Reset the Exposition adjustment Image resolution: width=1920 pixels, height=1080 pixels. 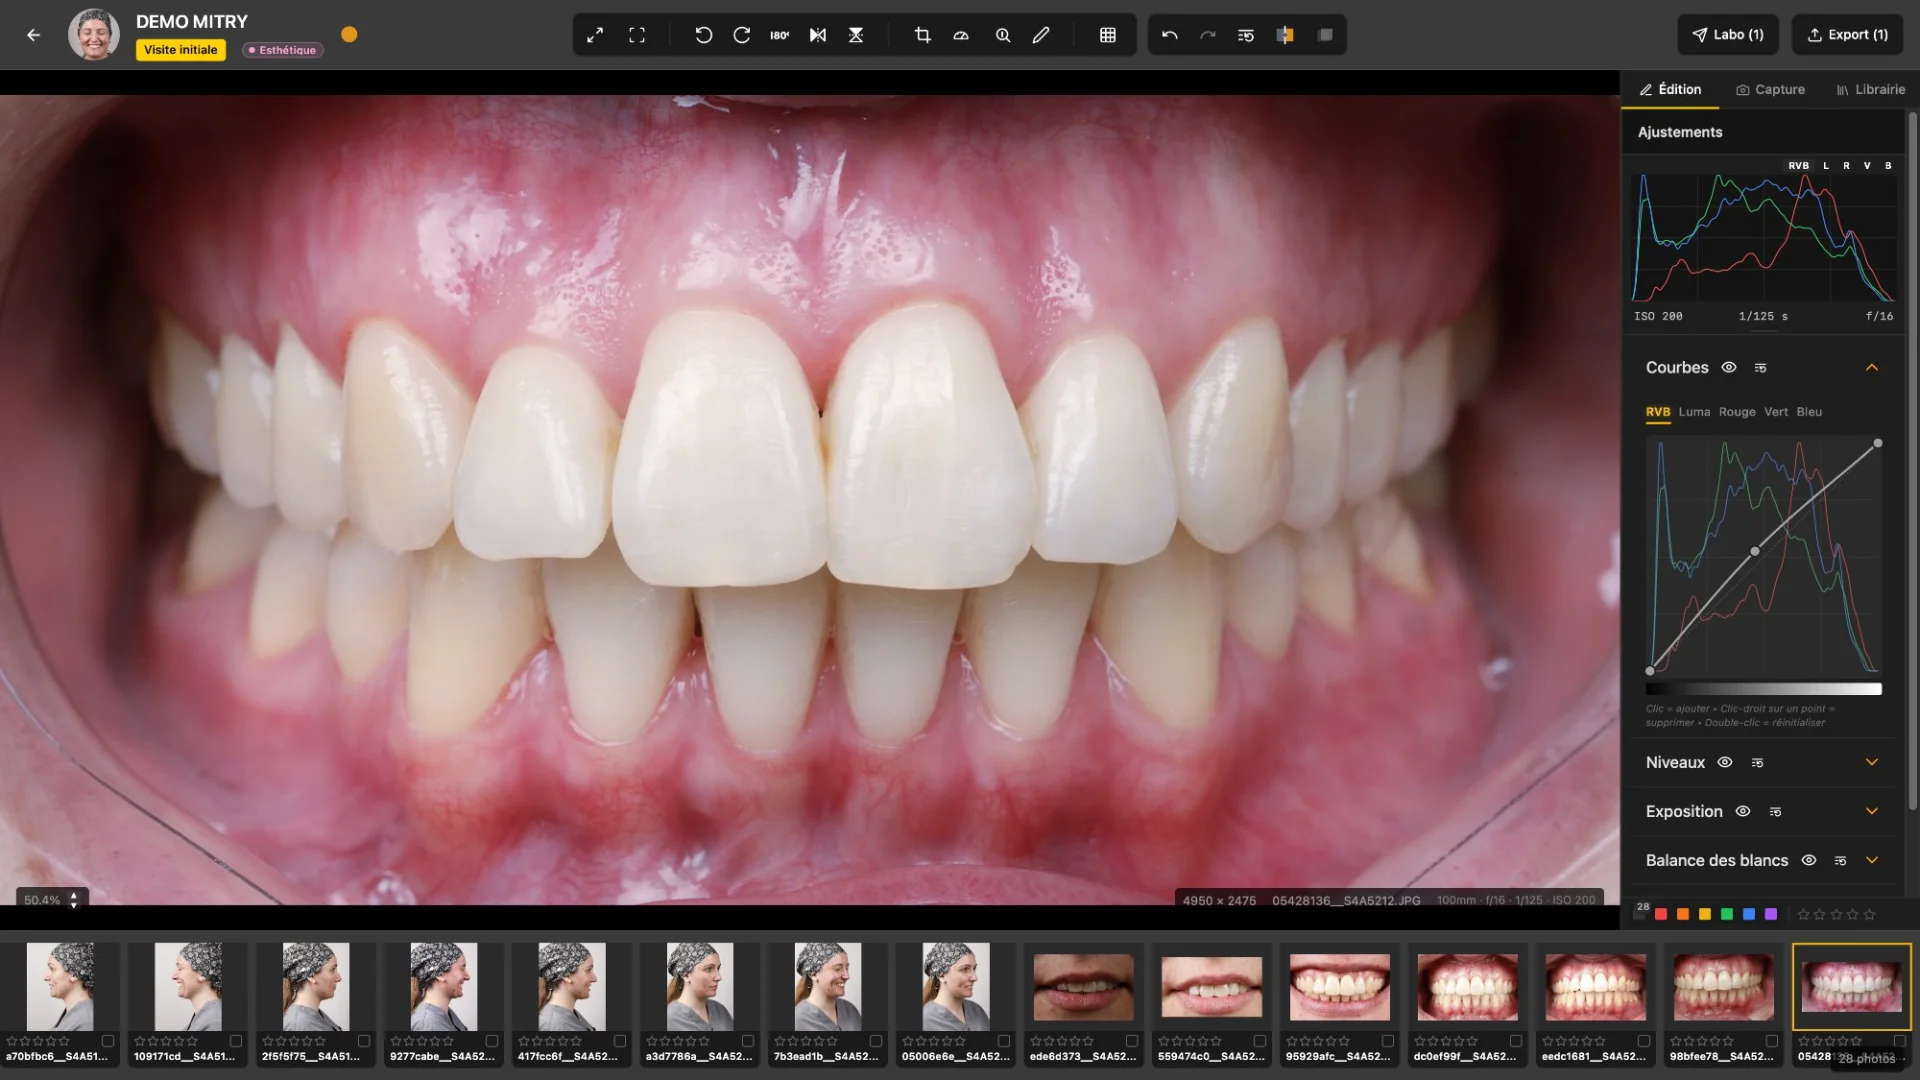coord(1776,812)
